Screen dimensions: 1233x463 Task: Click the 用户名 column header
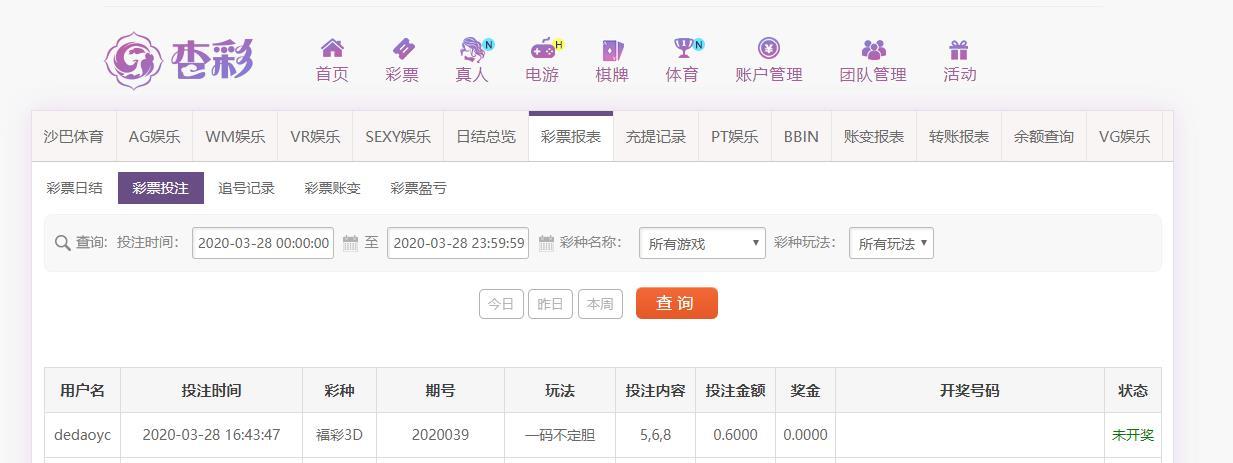[x=82, y=390]
